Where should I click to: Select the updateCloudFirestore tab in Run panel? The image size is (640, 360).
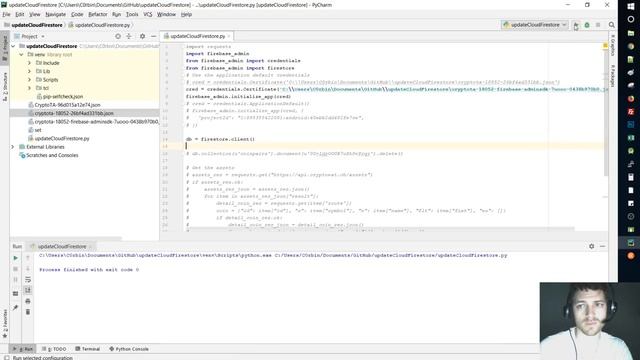coord(62,247)
